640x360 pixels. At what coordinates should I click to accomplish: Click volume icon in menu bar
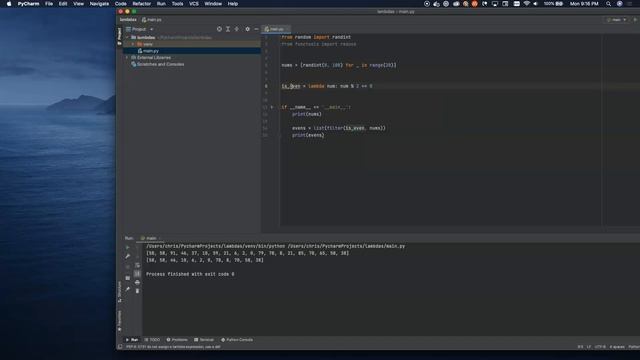536,4
